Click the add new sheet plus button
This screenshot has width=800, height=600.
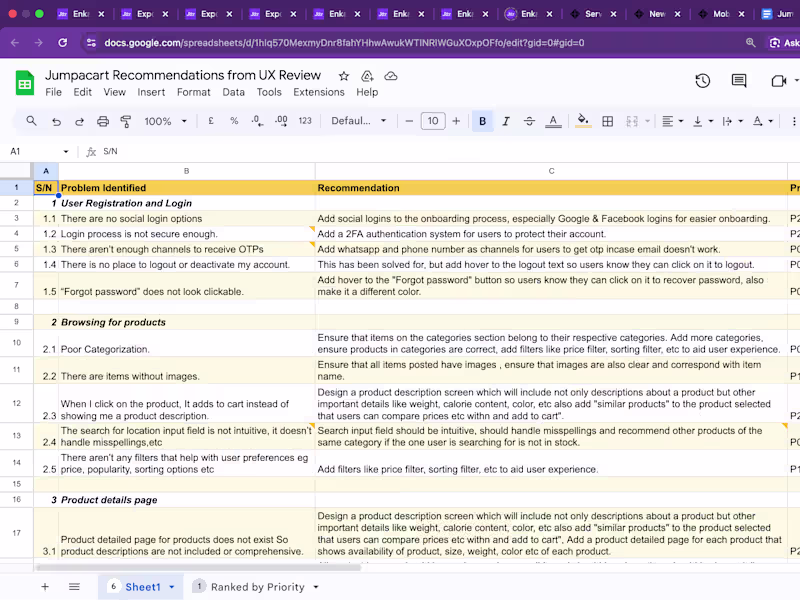pyautogui.click(x=45, y=587)
